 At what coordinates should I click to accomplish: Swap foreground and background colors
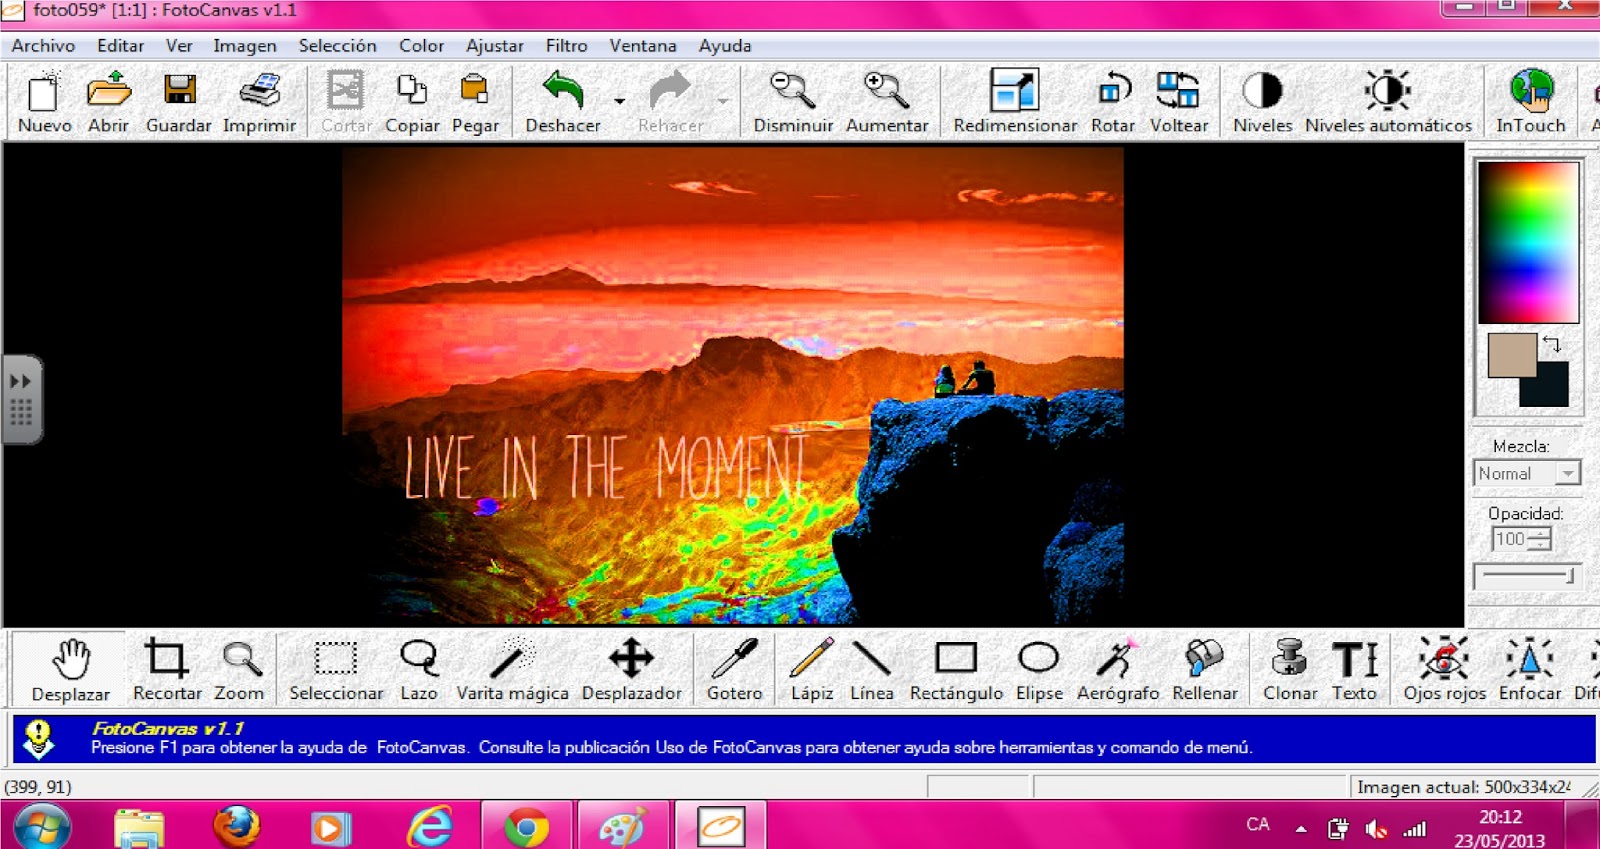point(1551,344)
